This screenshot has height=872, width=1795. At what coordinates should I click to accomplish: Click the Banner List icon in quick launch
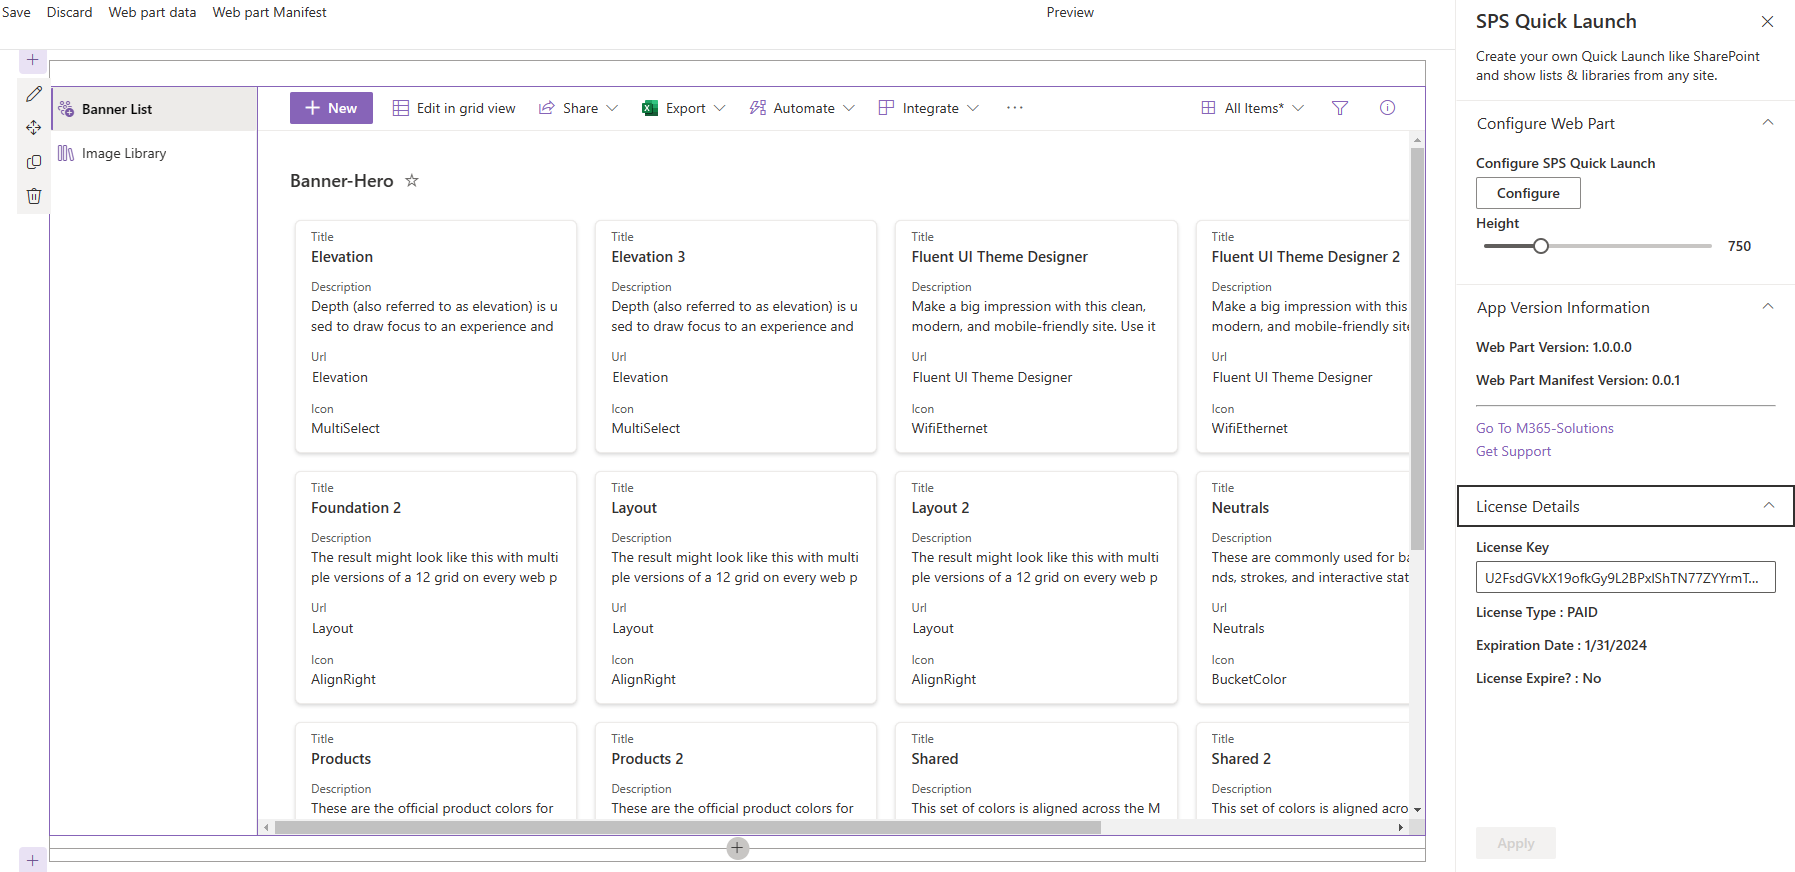point(66,109)
